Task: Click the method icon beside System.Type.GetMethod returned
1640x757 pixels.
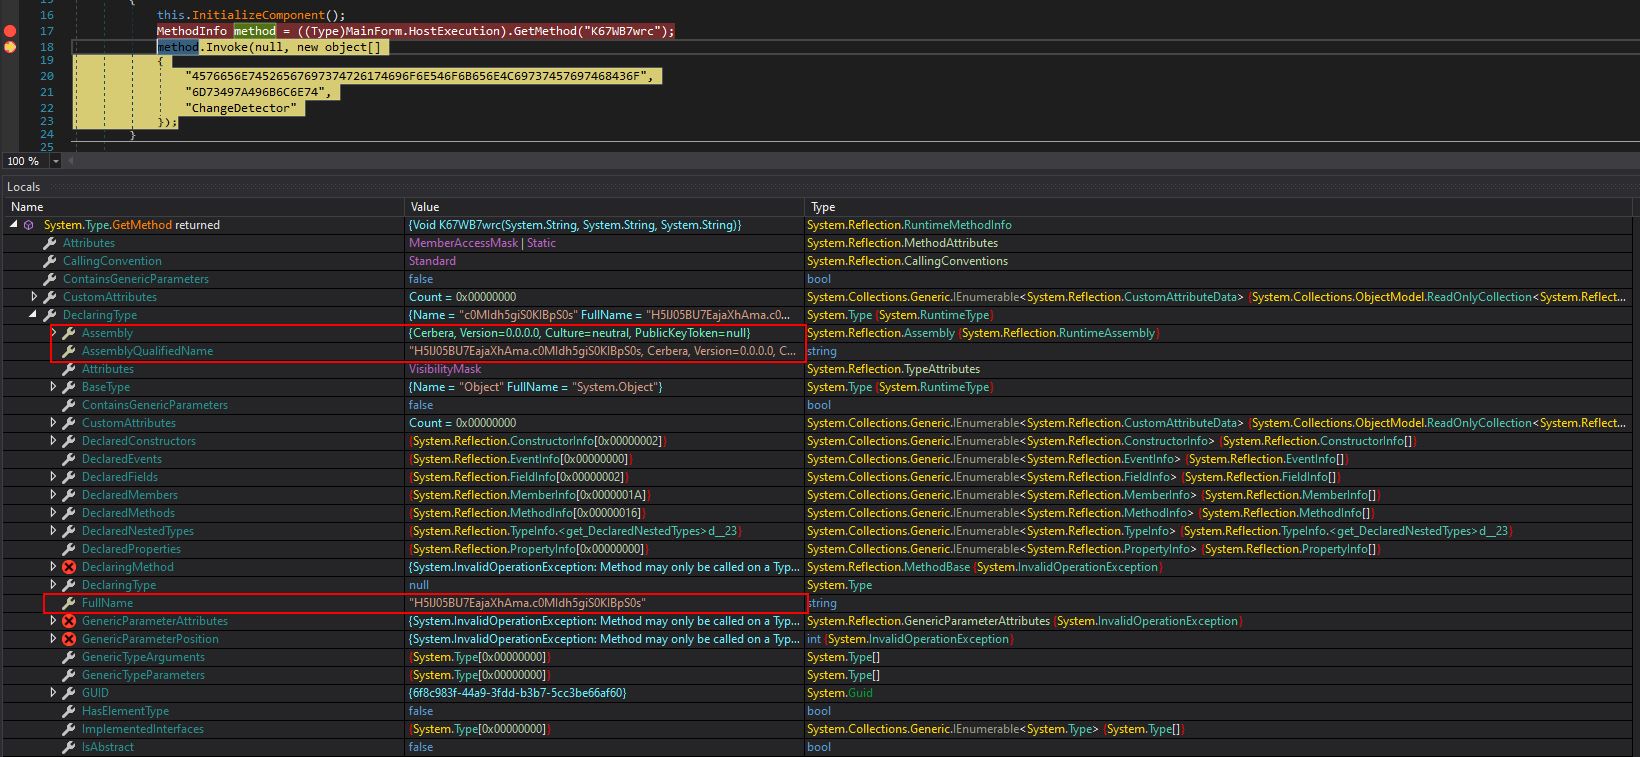Action: (x=29, y=225)
